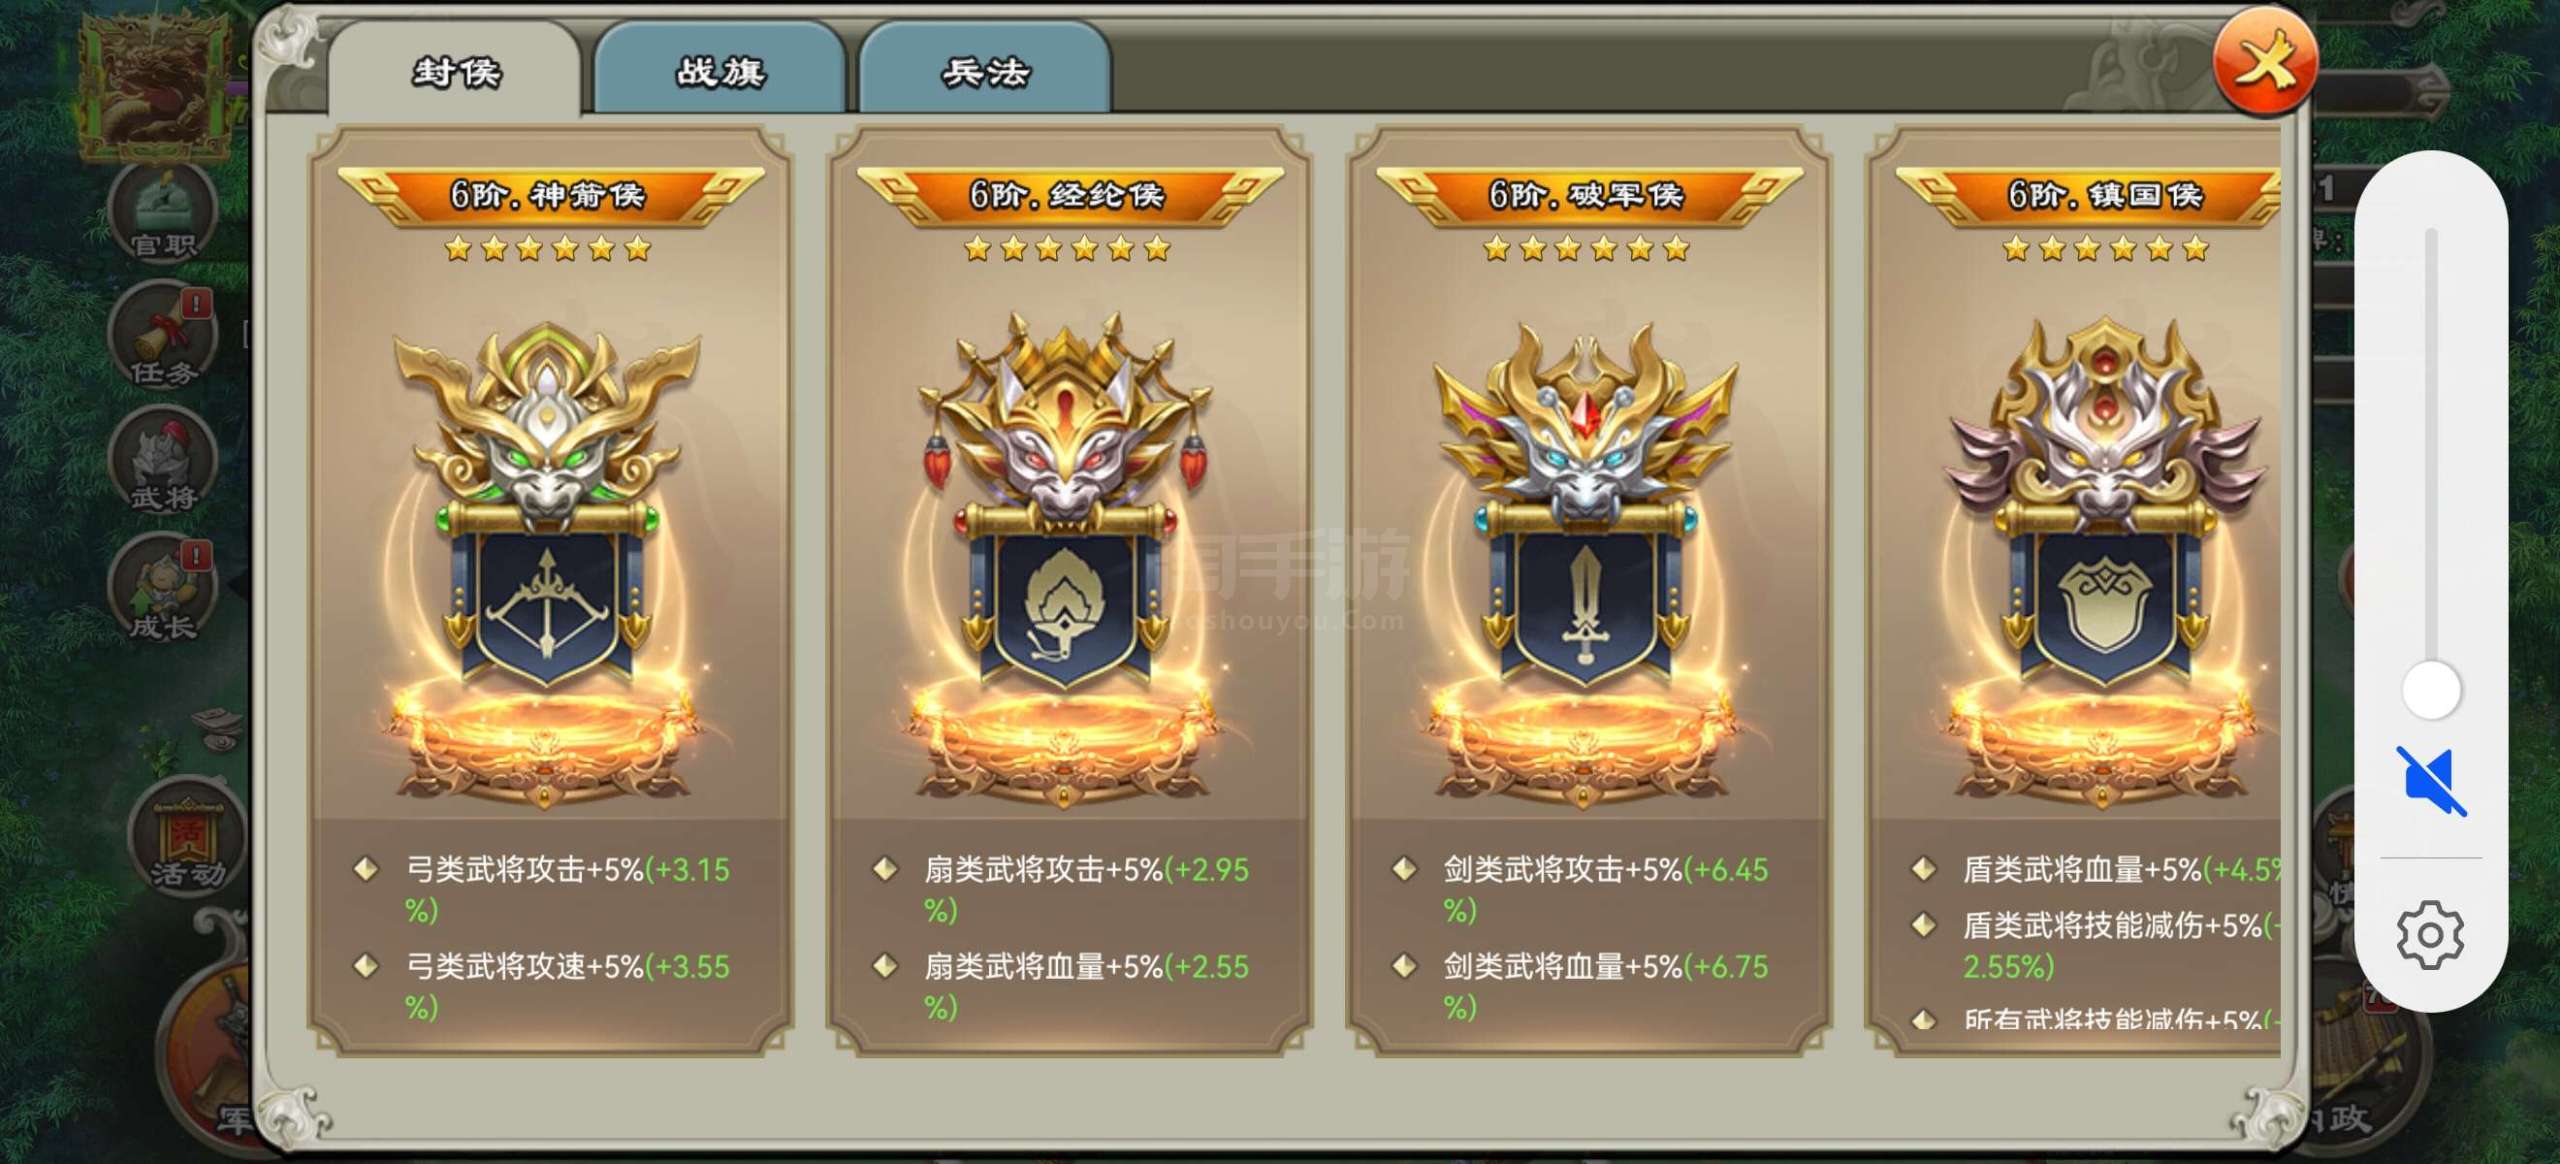Click the 6阶.神箭侯 title banner

[x=548, y=194]
